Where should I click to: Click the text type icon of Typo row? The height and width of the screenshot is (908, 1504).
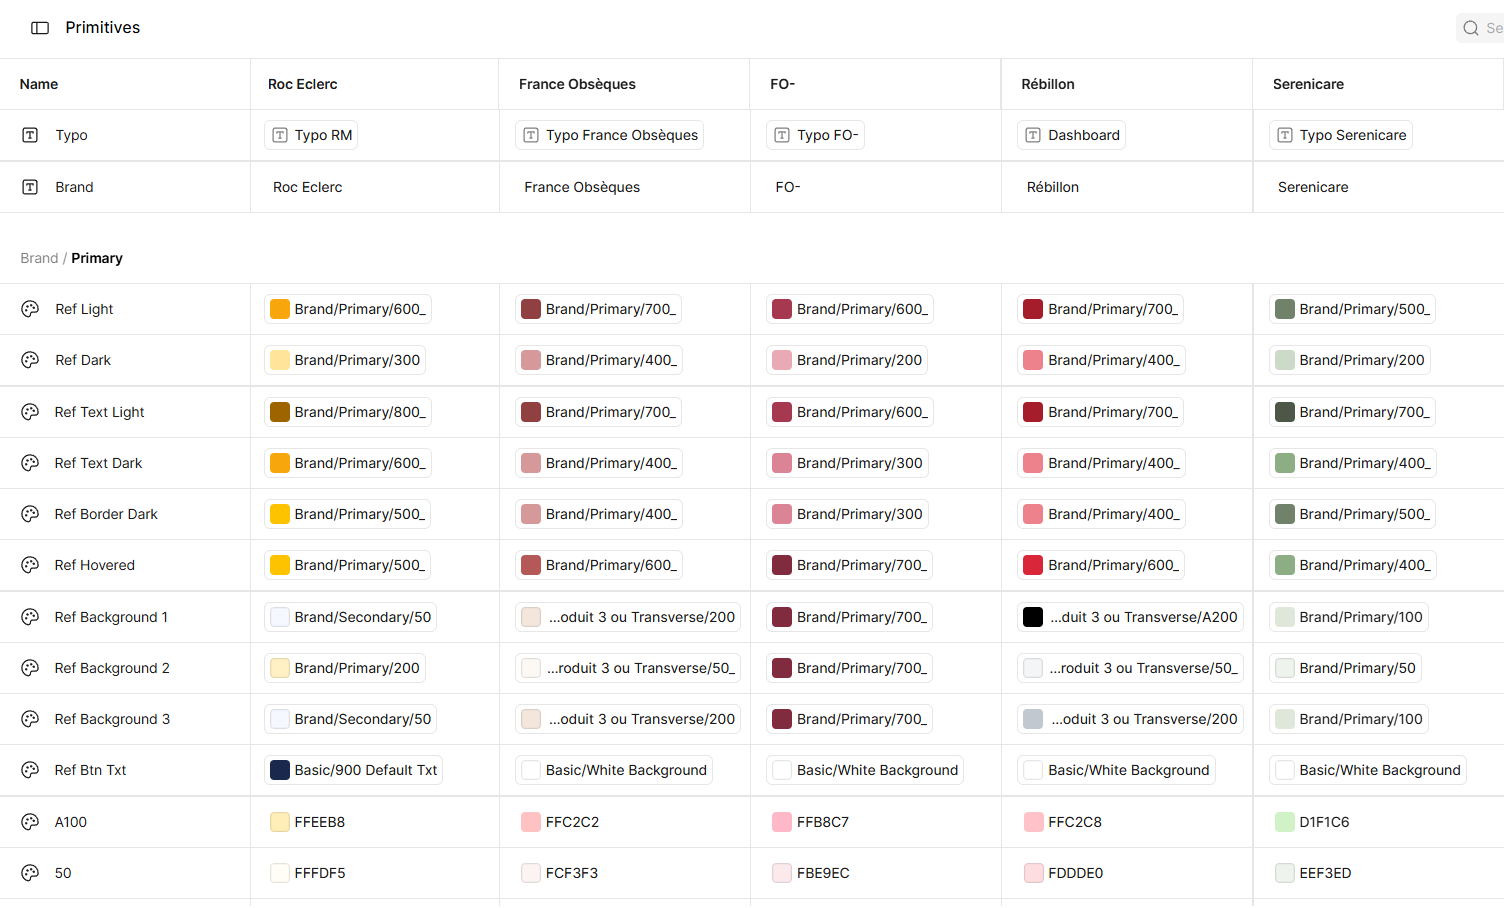pos(30,135)
